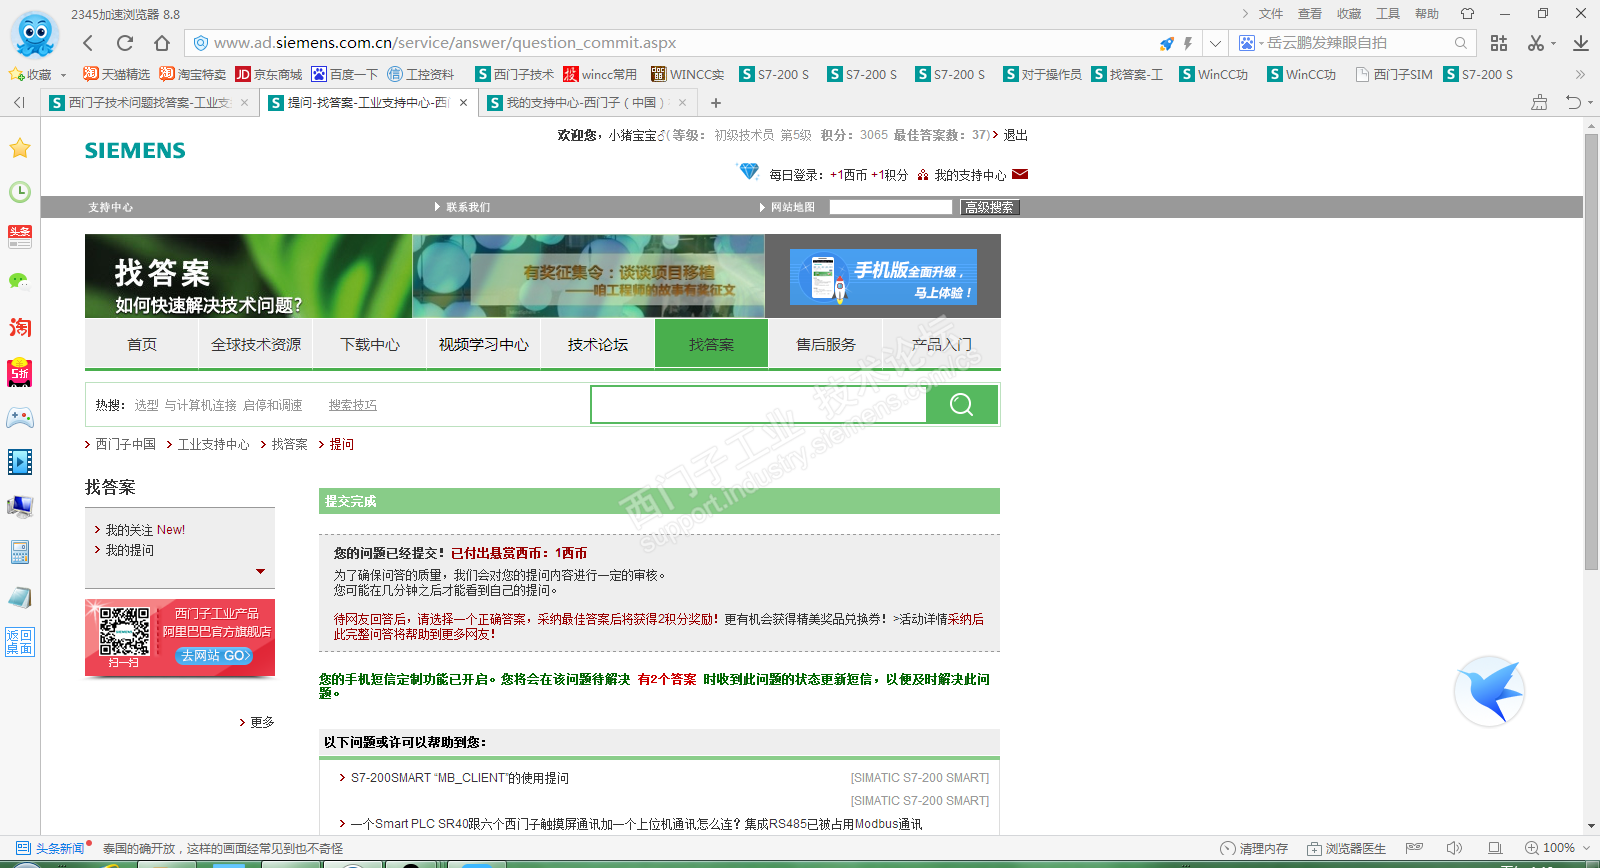Click the blue bird floating assistant icon
The image size is (1600, 868).
click(1489, 691)
